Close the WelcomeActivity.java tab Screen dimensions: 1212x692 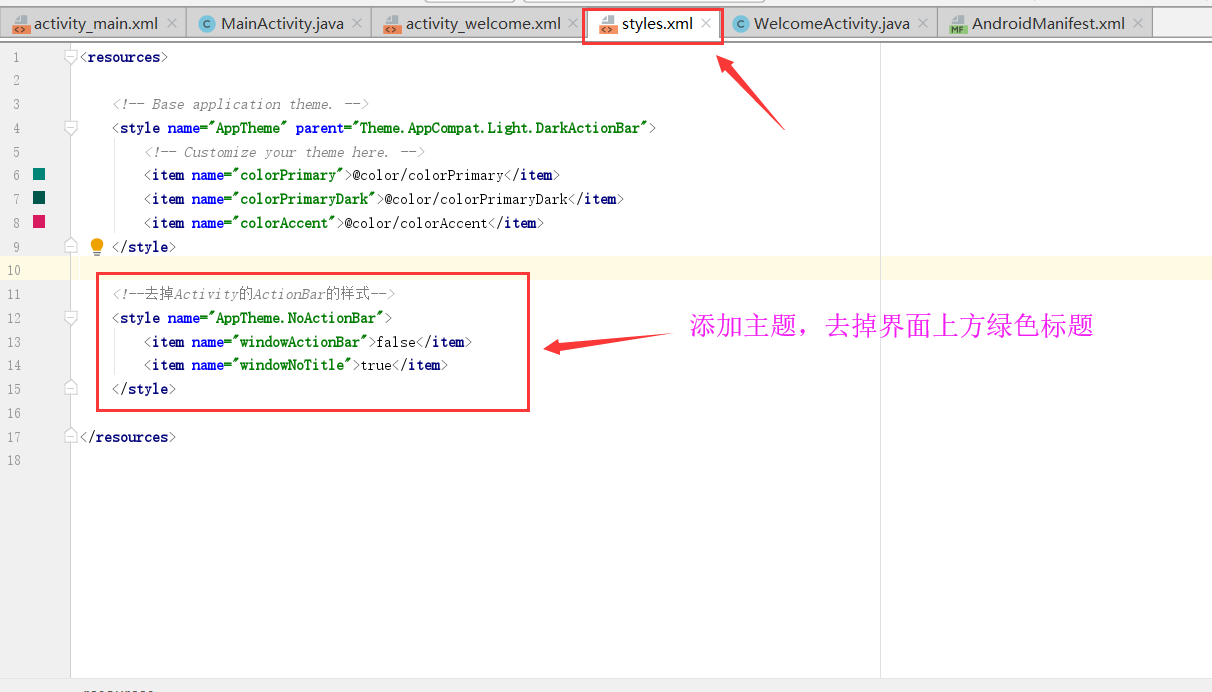(923, 23)
